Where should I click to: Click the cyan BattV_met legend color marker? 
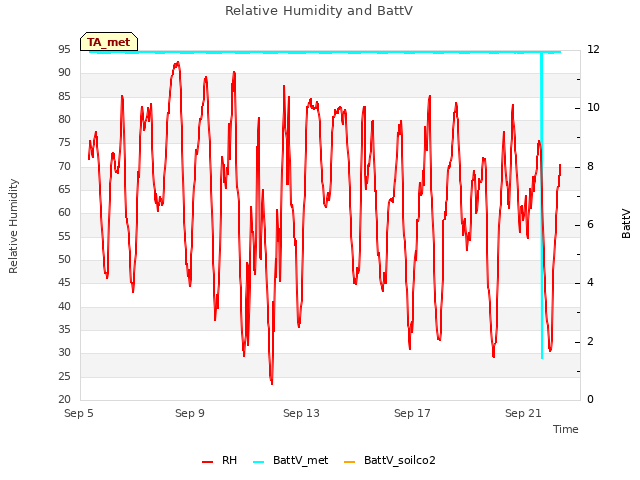[x=258, y=462]
